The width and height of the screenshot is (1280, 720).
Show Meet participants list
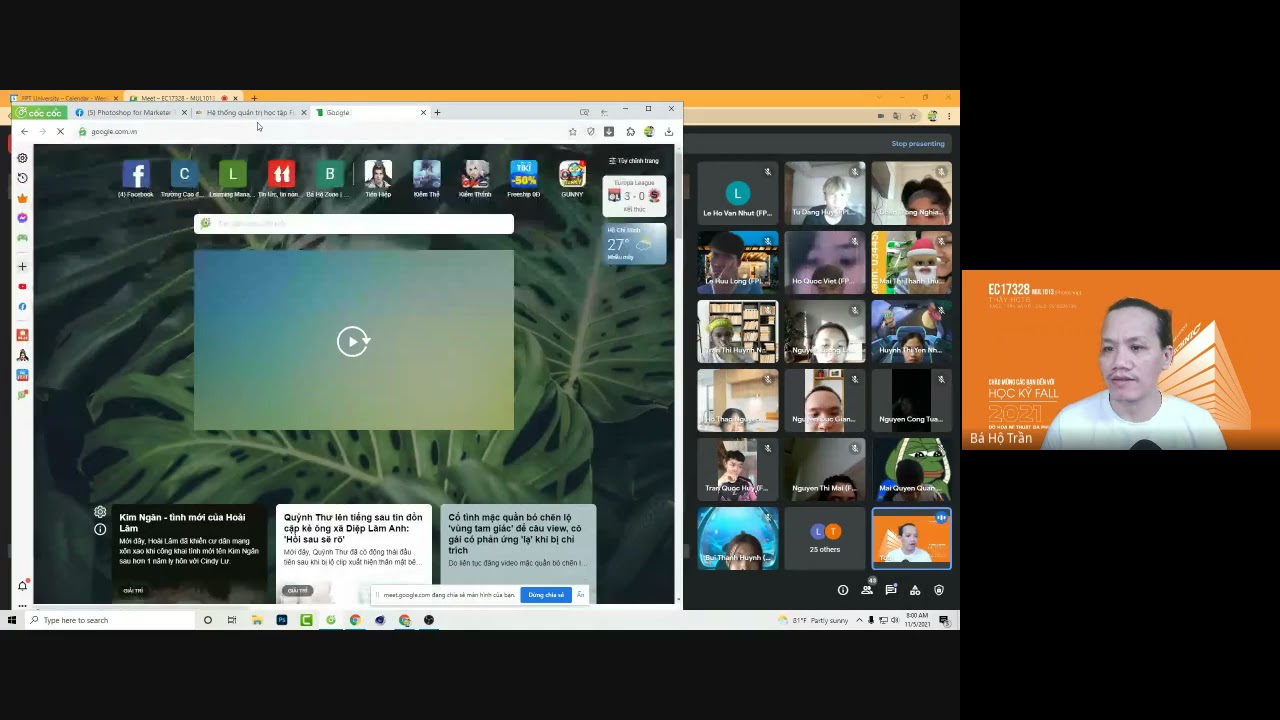(867, 590)
